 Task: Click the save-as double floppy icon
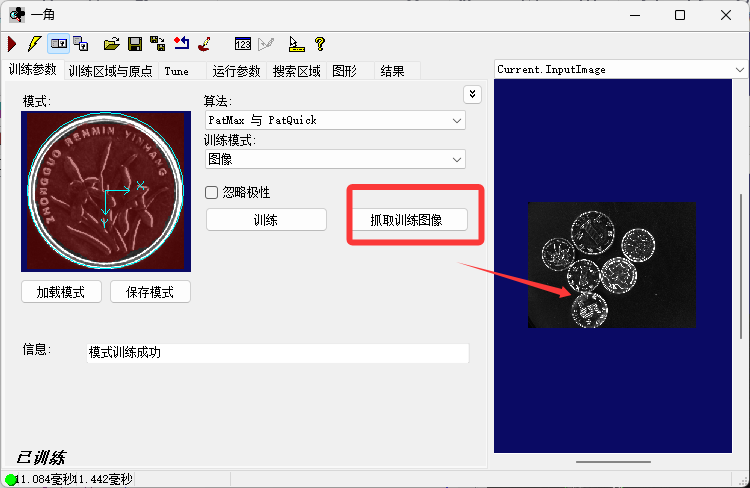[x=158, y=44]
